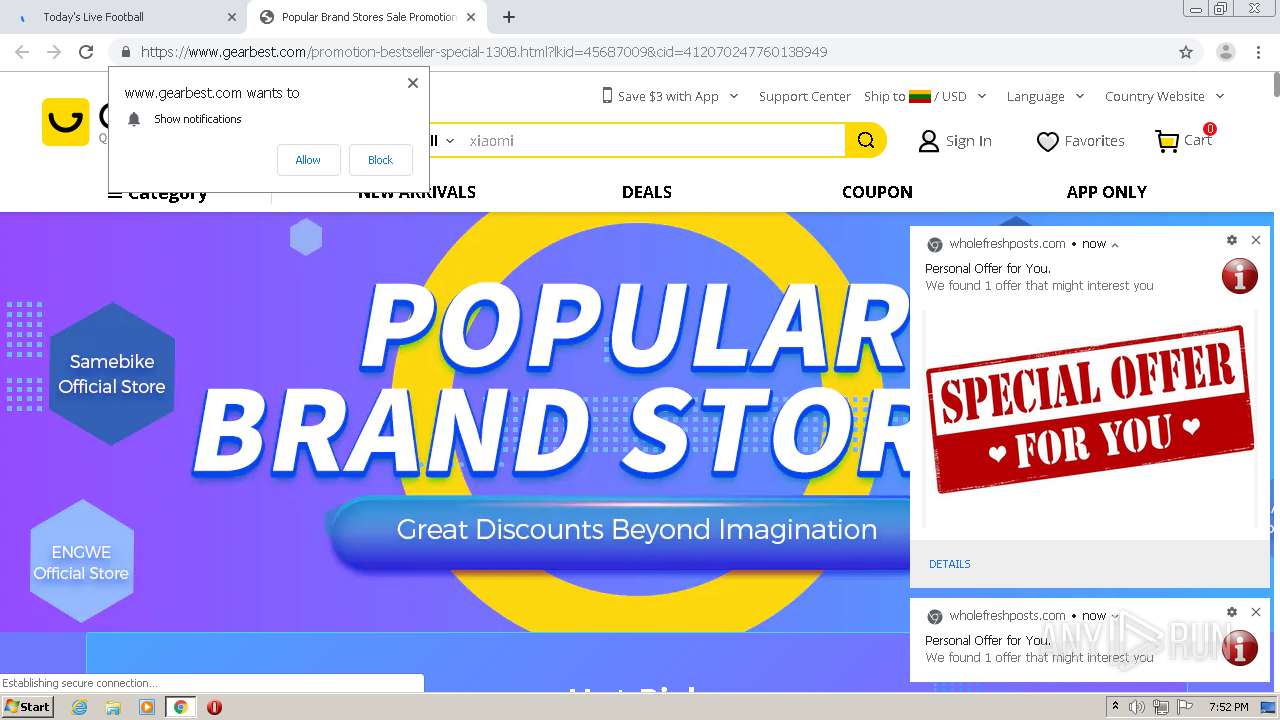Image resolution: width=1280 pixels, height=720 pixels.
Task: Open the Chrome profile avatar
Action: click(1225, 52)
